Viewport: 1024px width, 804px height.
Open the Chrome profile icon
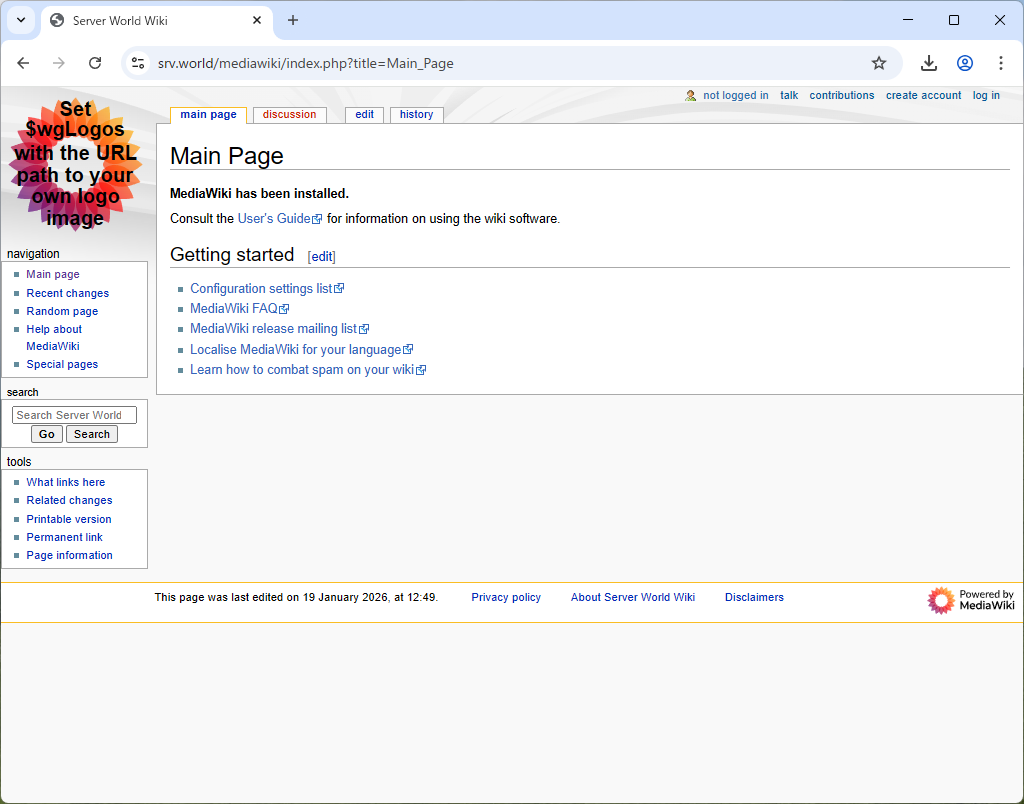[x=965, y=63]
